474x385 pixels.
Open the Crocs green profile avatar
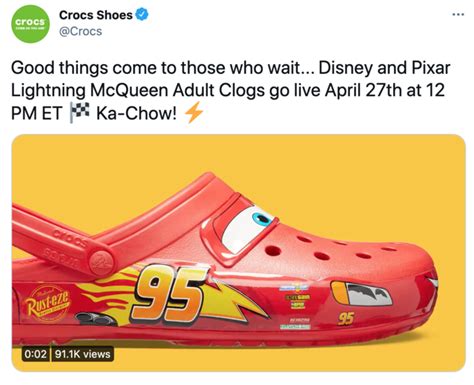[x=31, y=24]
